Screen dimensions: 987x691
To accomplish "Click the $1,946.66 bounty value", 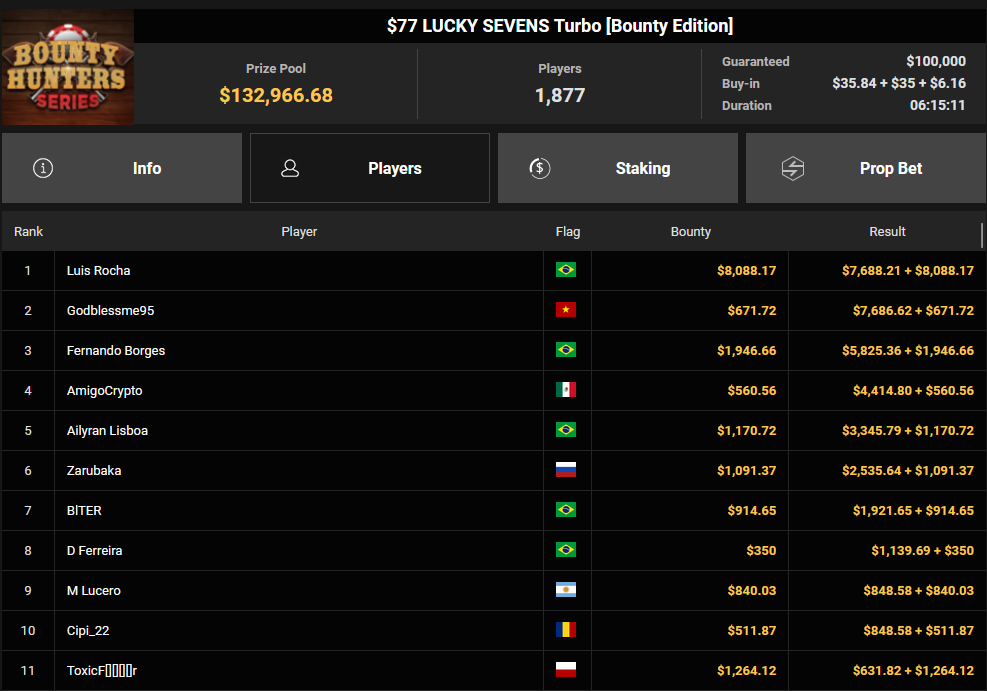I will [747, 351].
